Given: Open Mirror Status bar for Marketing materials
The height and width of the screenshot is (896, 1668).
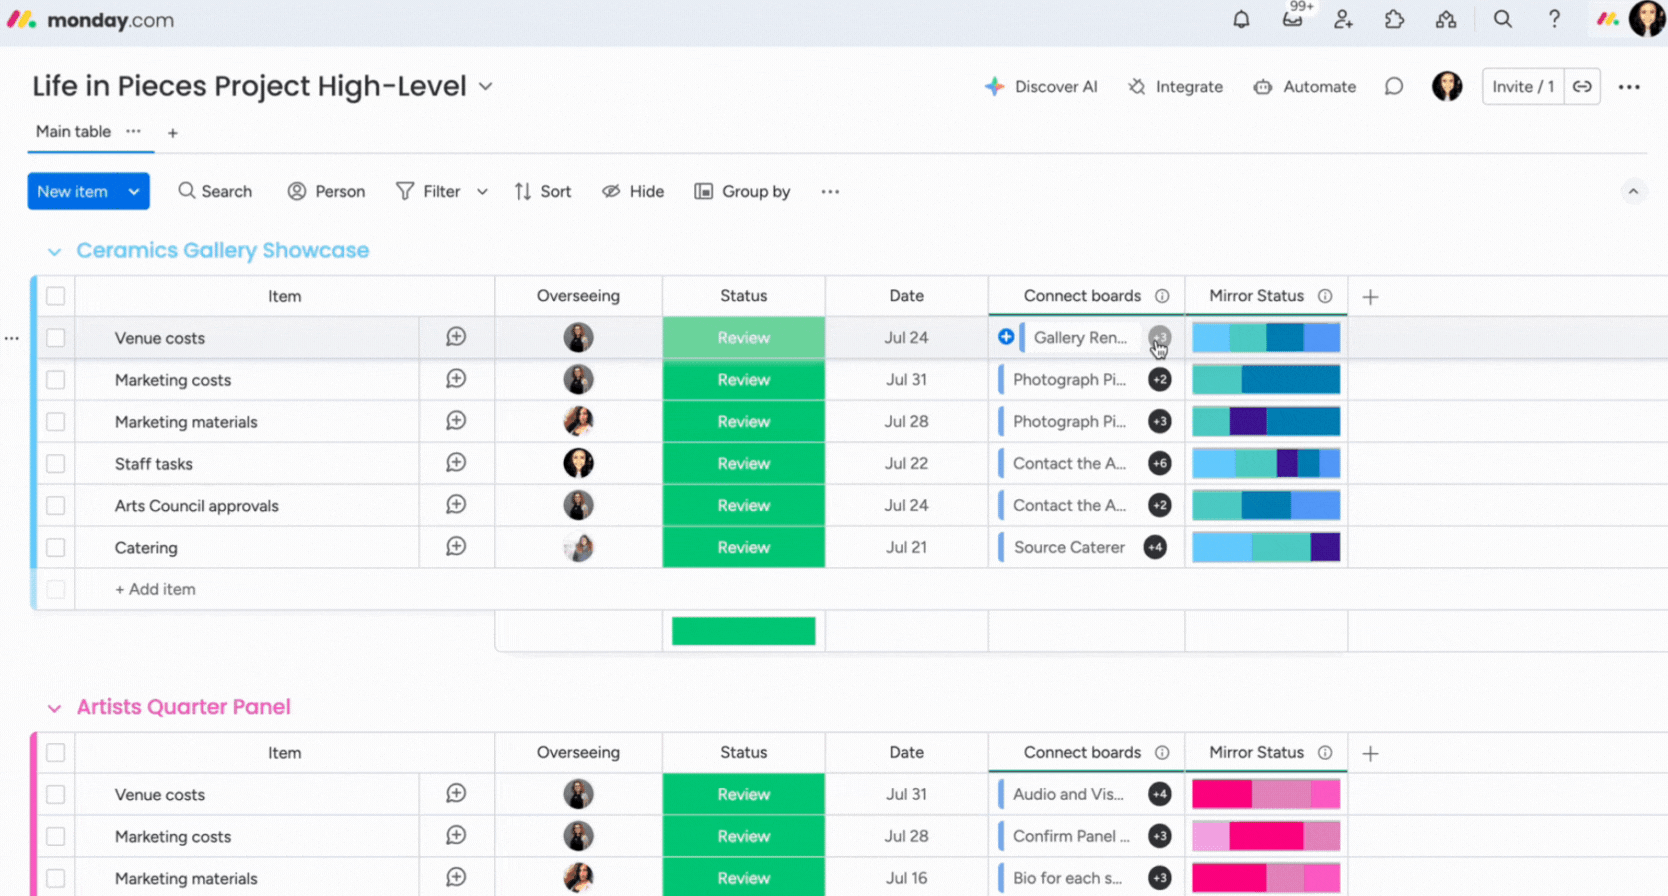Looking at the screenshot, I should (1265, 422).
